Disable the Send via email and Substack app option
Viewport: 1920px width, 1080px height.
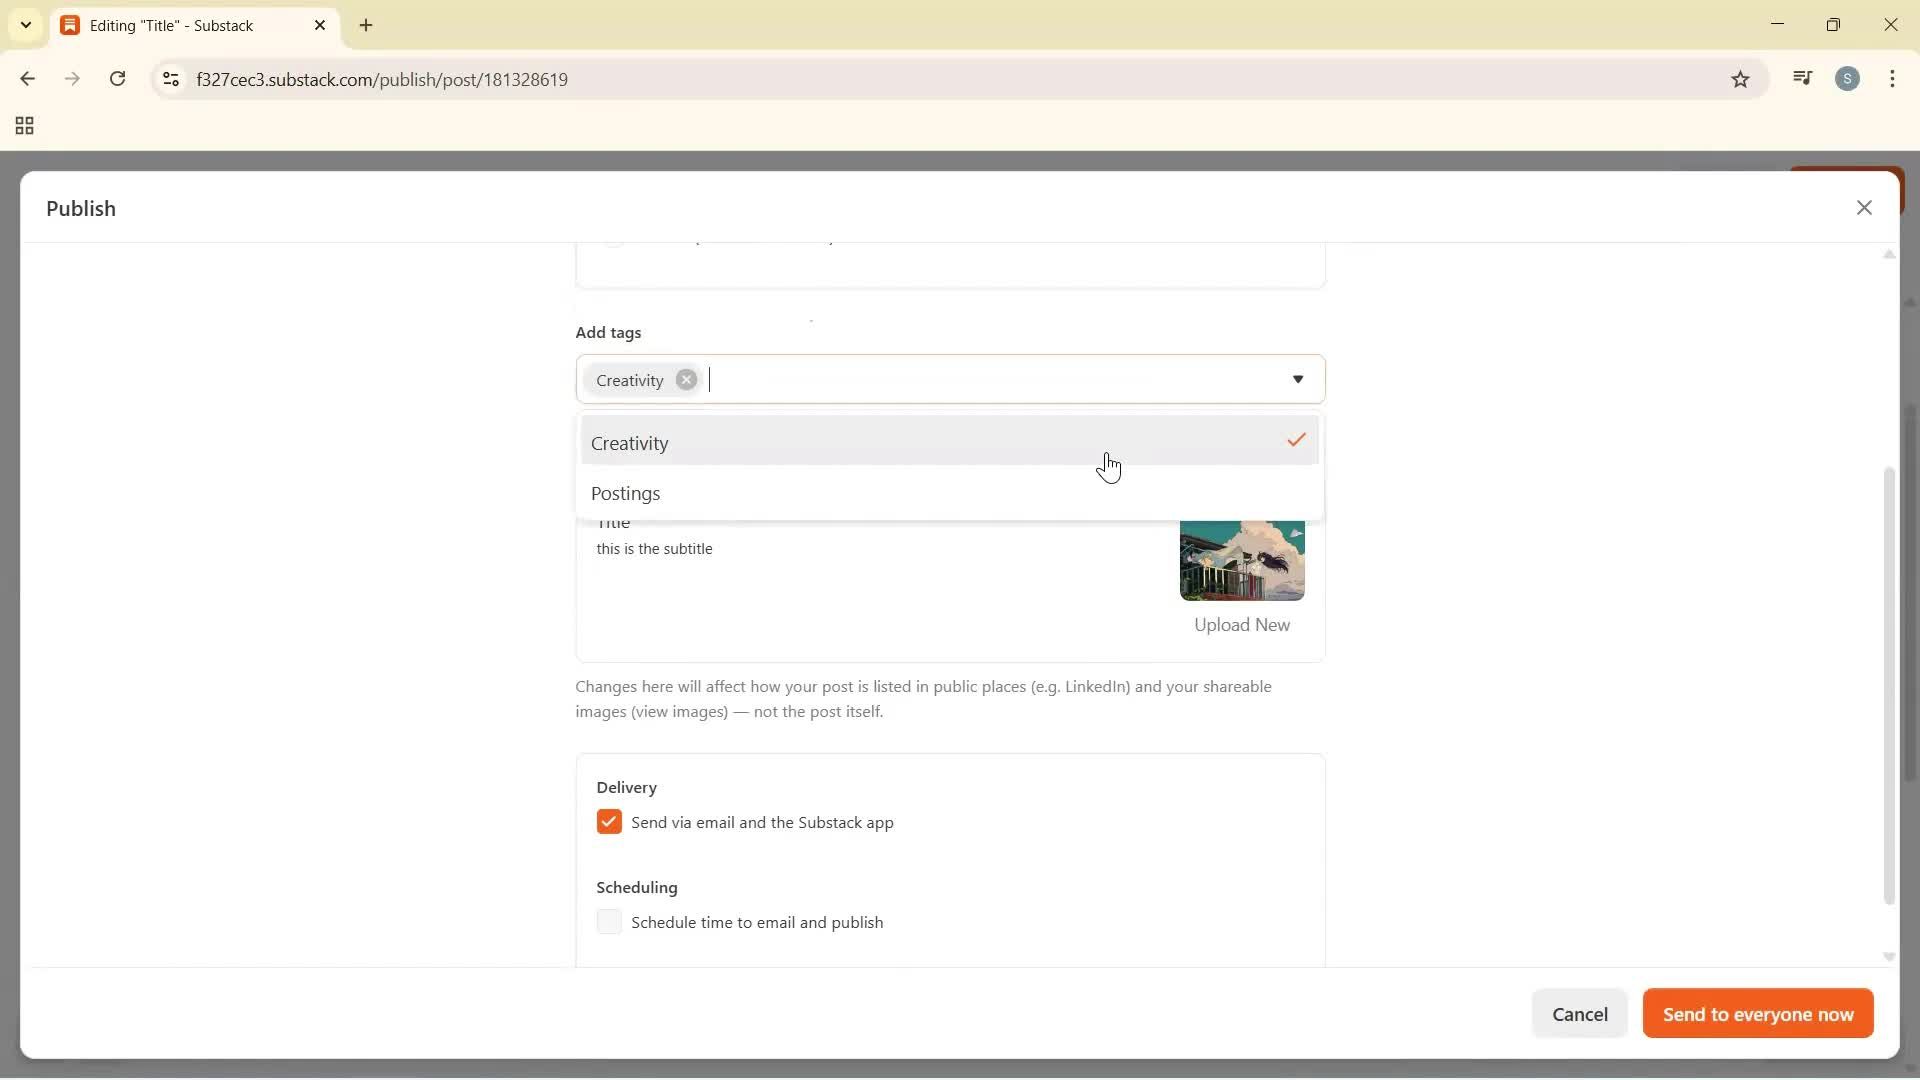(610, 822)
